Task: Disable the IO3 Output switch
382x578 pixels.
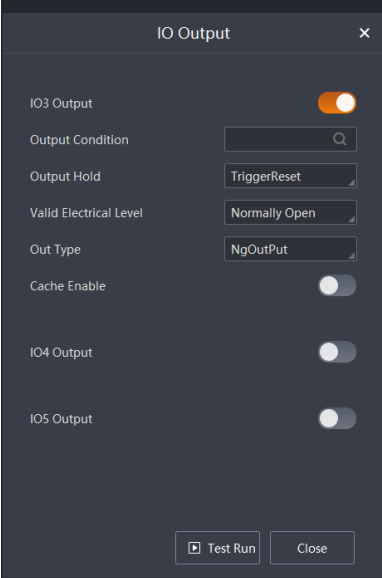Action: tap(337, 103)
